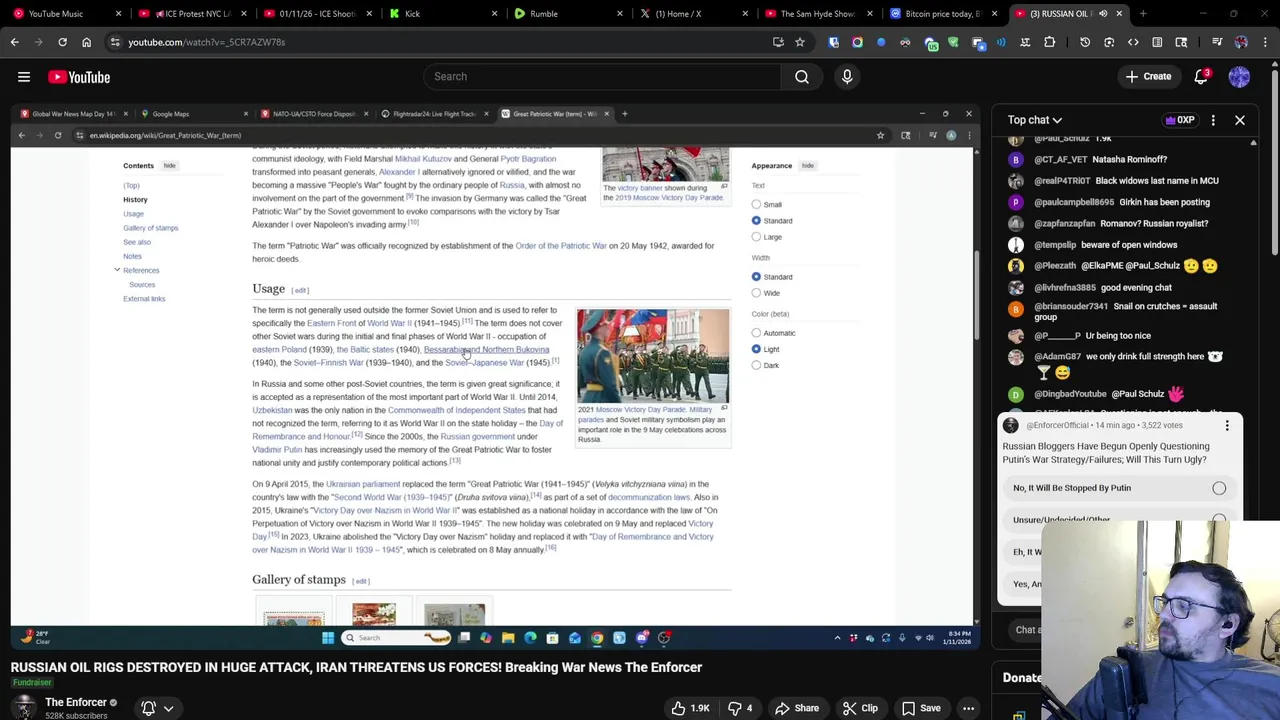Open the Create menu button

click(x=1147, y=77)
